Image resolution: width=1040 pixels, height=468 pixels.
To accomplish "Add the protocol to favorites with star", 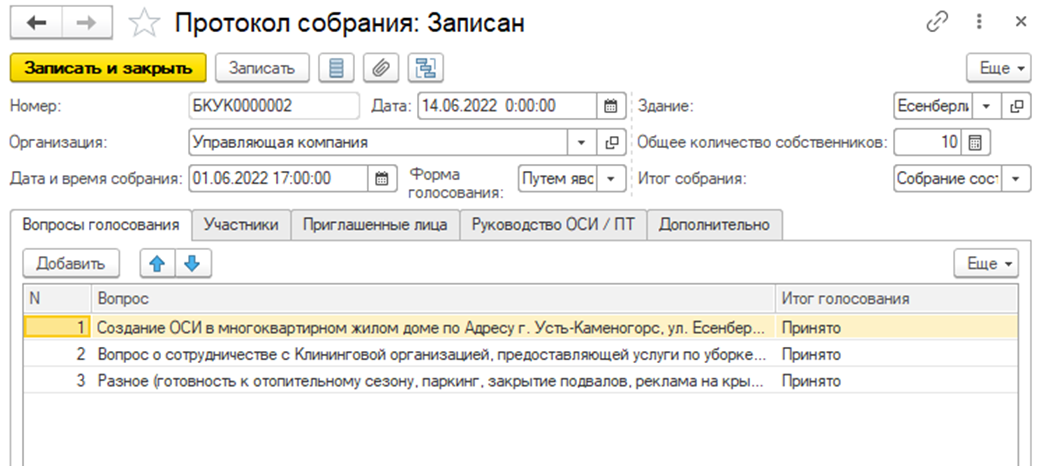I will pyautogui.click(x=147, y=22).
